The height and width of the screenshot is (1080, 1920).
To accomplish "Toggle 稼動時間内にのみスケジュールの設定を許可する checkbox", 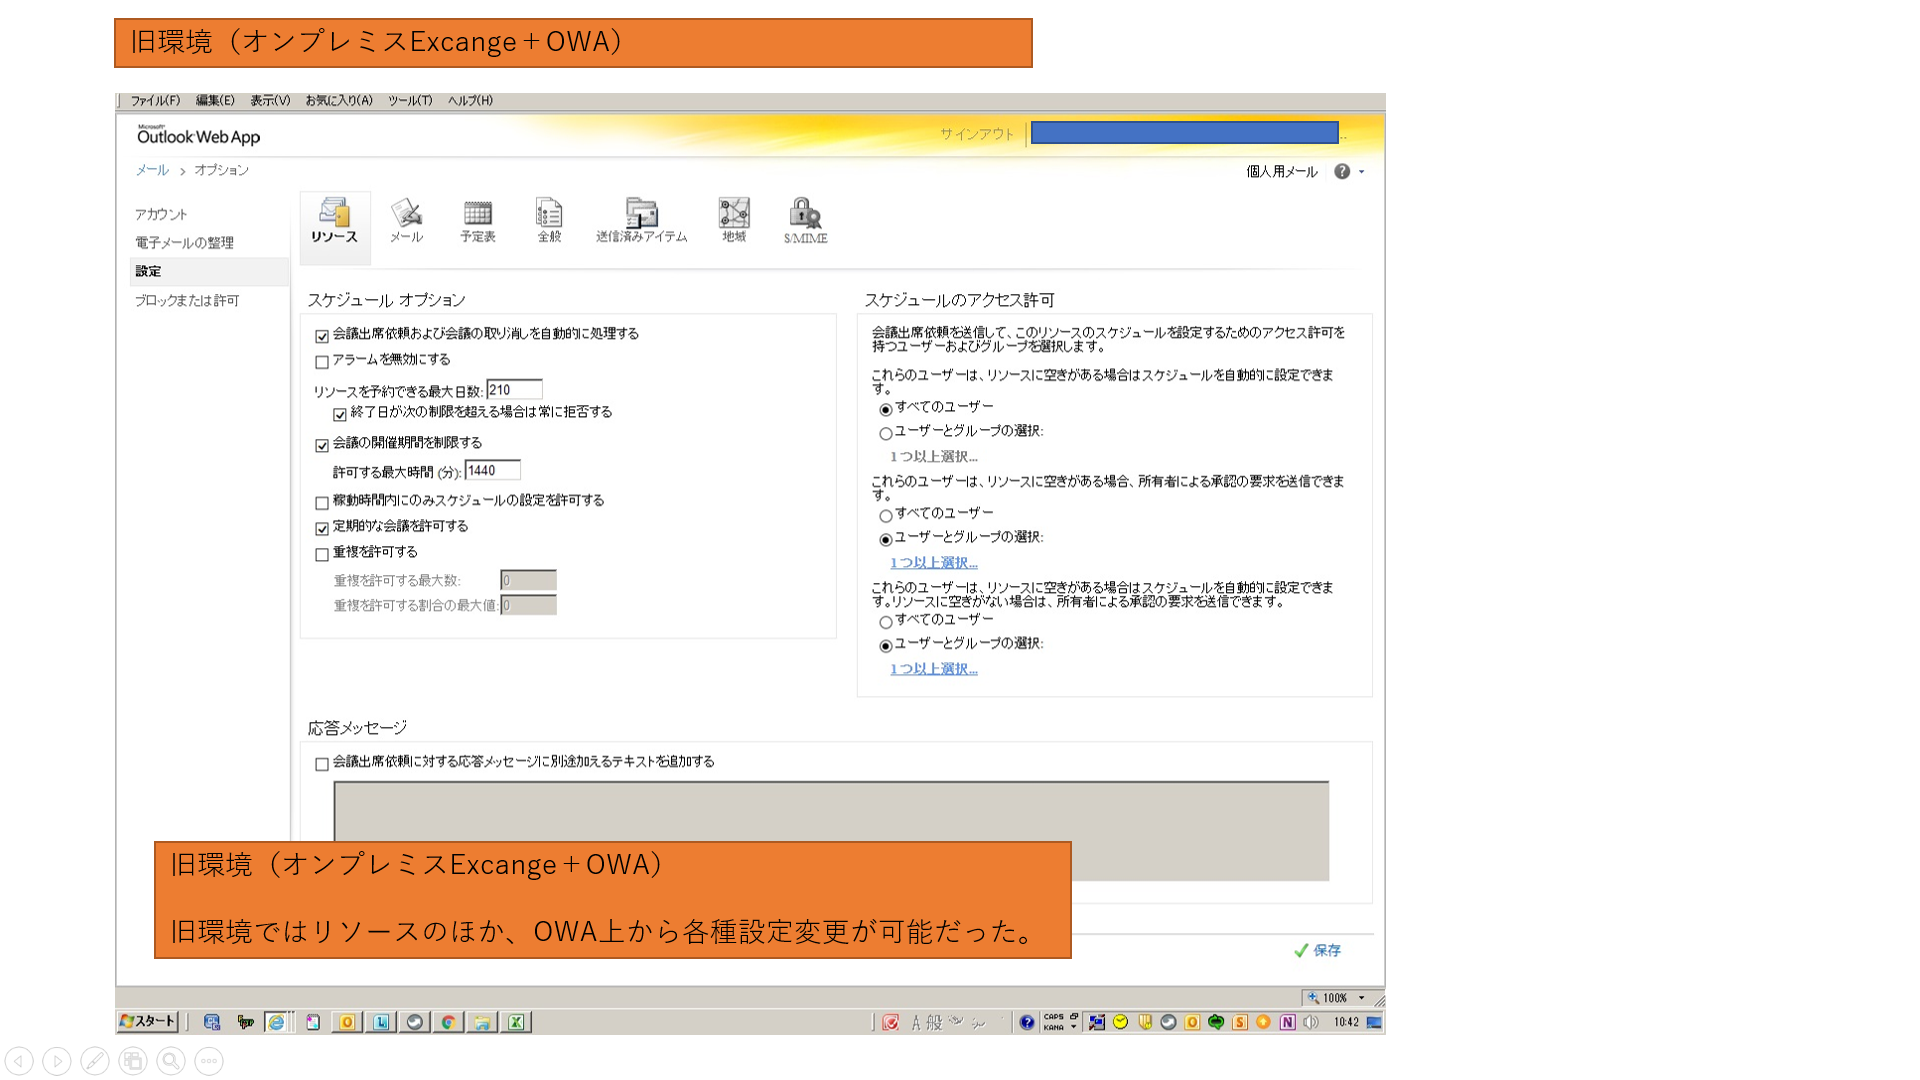I will 322,503.
